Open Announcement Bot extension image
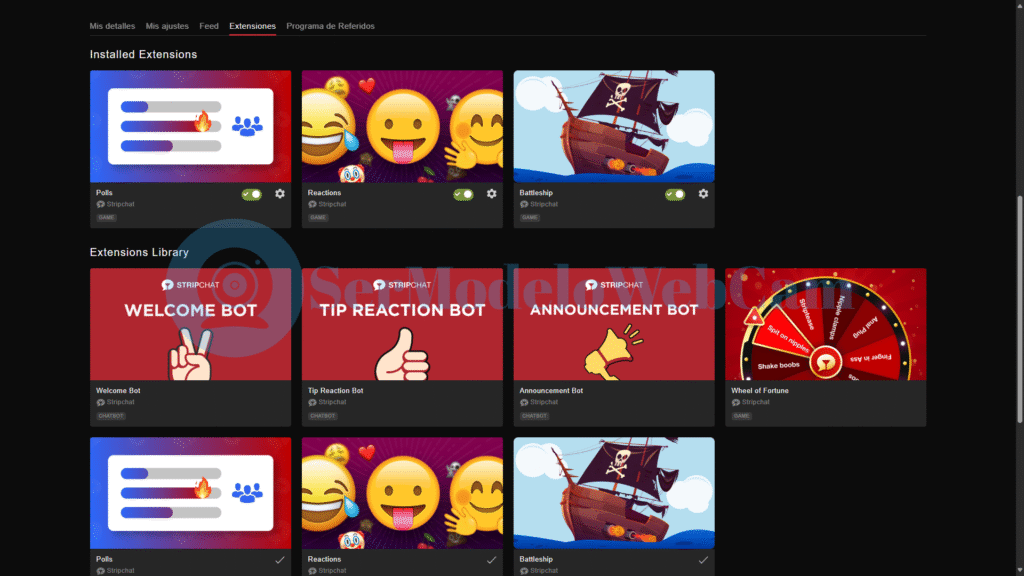1024x576 pixels. [613, 324]
